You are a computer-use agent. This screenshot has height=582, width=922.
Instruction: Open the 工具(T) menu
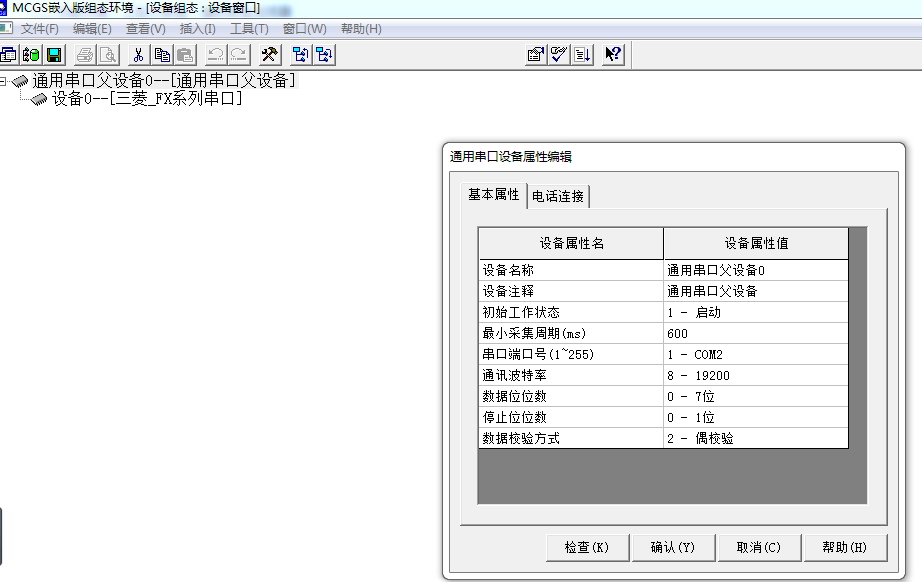coord(249,29)
